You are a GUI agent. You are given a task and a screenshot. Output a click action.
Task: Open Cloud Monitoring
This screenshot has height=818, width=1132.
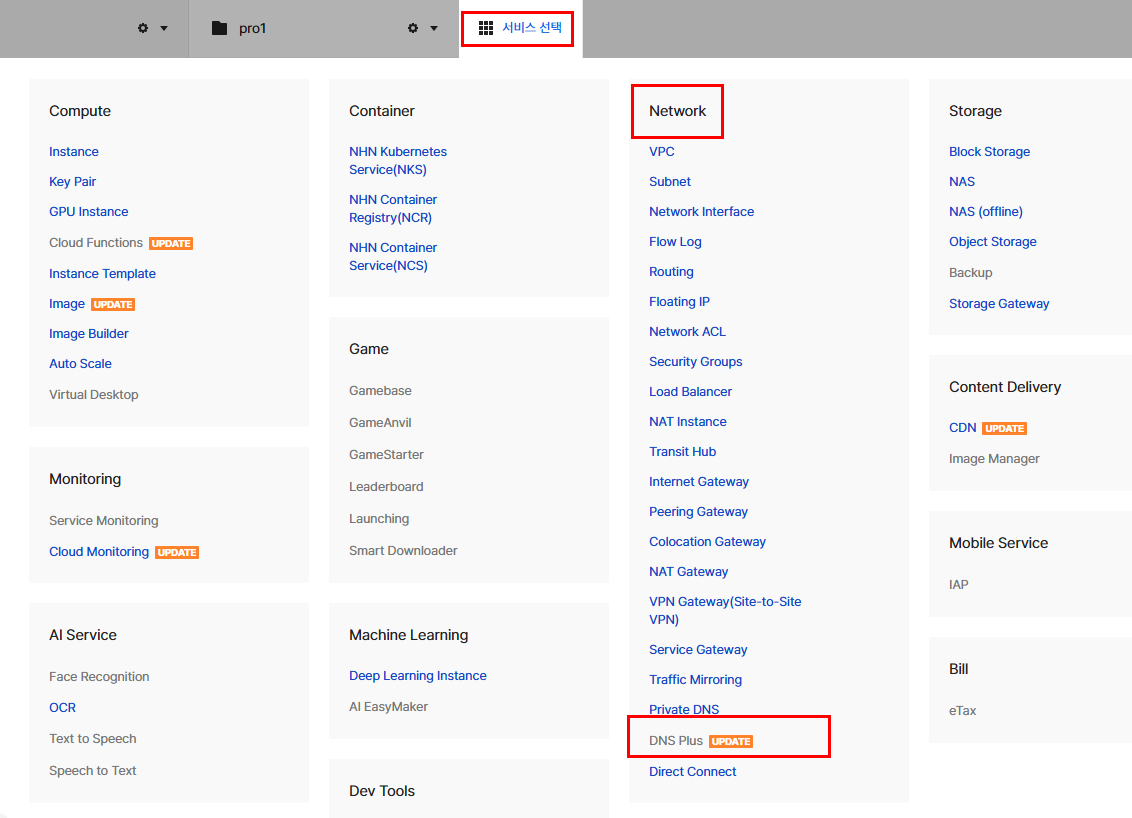(99, 552)
